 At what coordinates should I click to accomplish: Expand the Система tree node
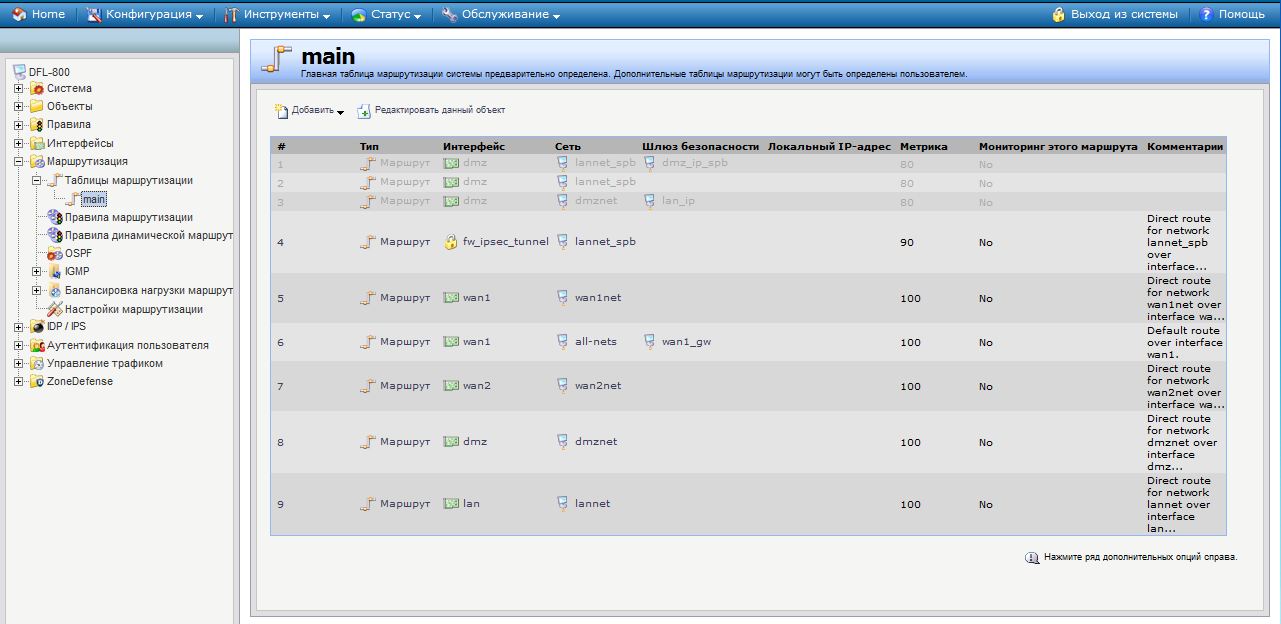(x=18, y=89)
